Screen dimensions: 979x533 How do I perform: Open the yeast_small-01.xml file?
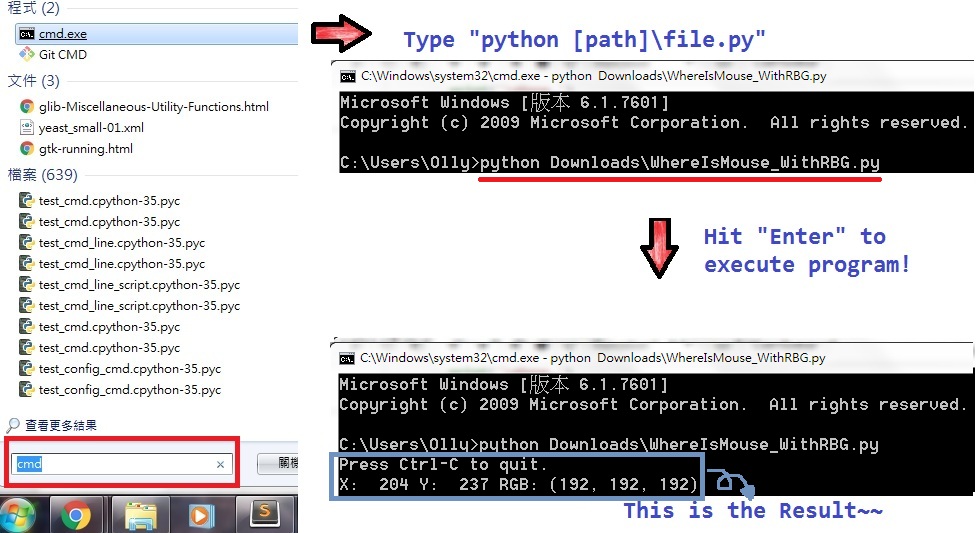91,127
